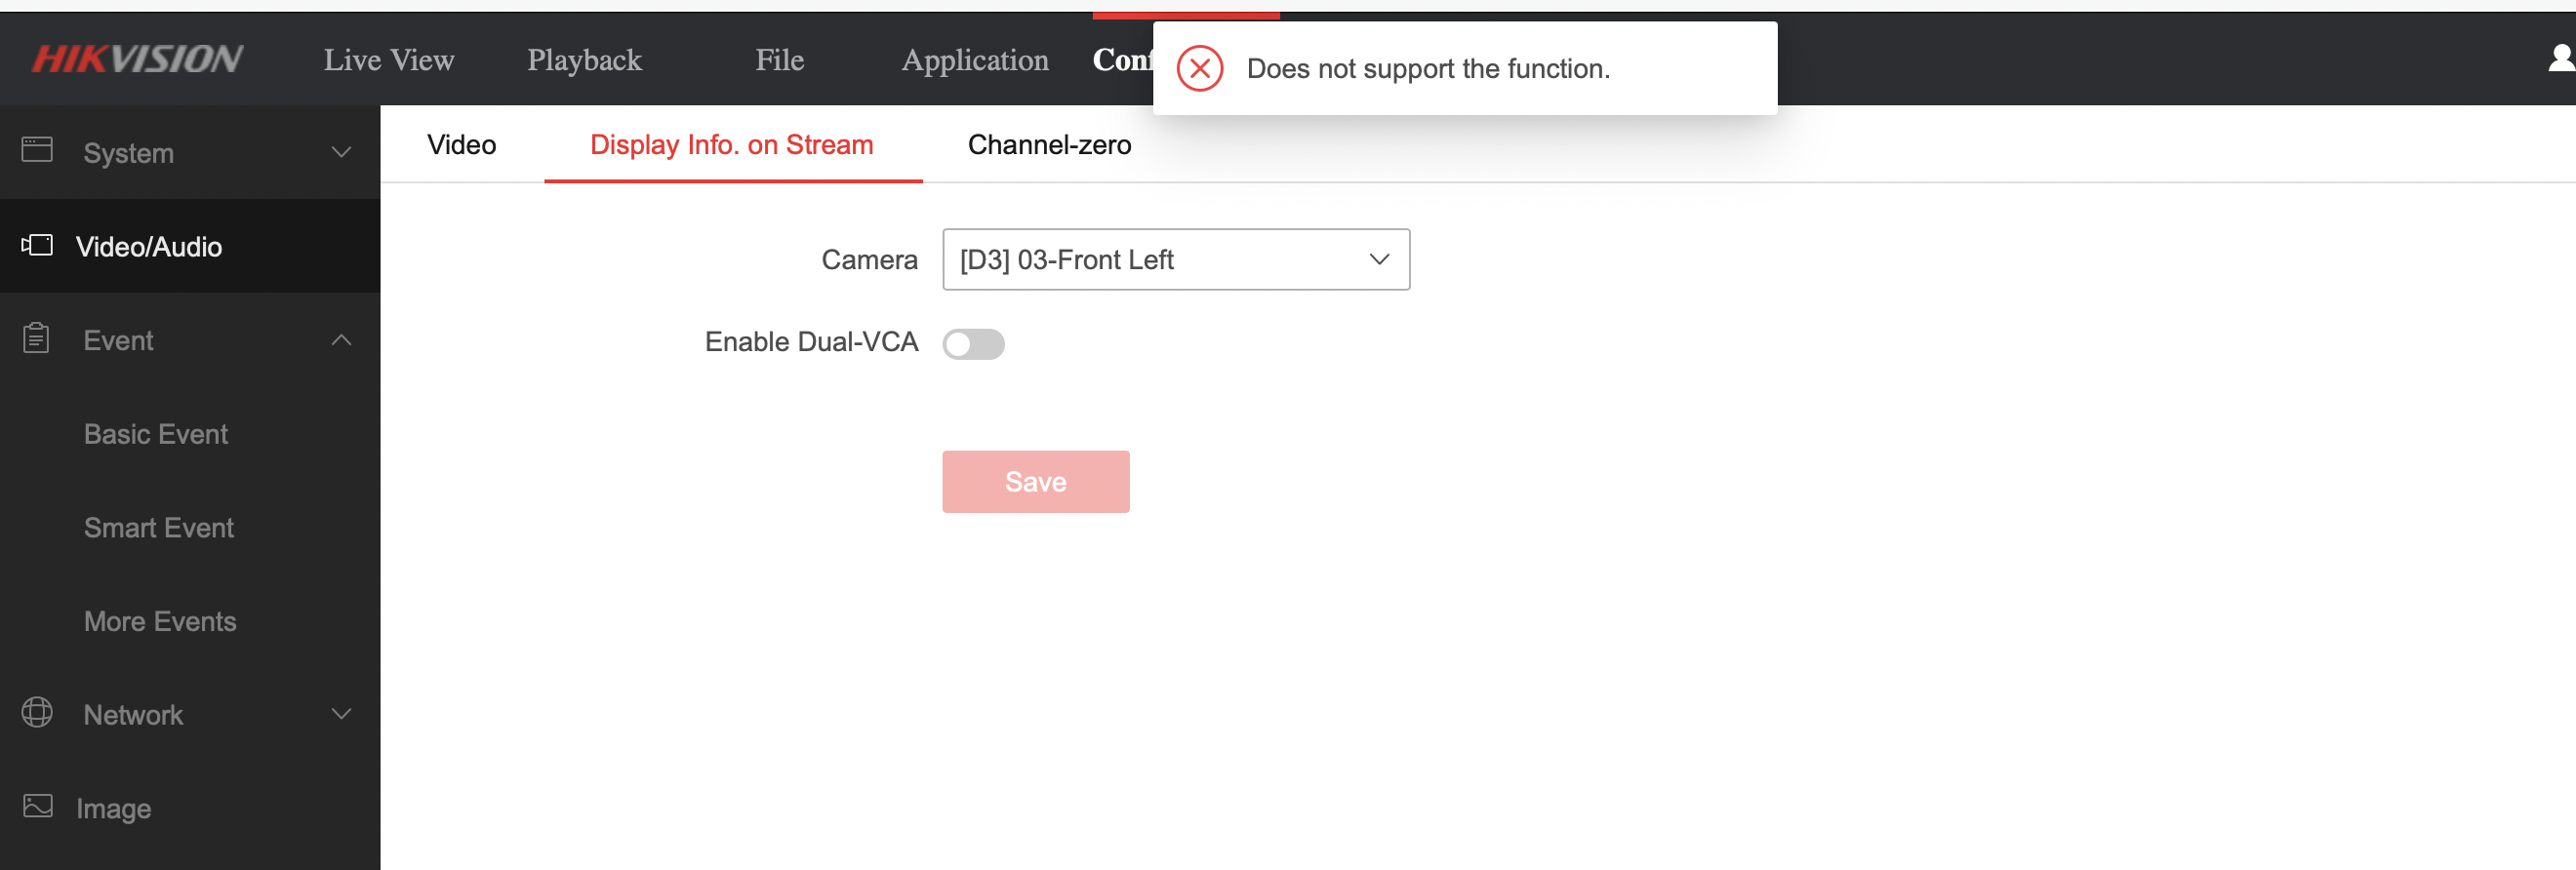The image size is (2576, 870).
Task: Select the Image sidebar icon
Action: click(x=38, y=807)
